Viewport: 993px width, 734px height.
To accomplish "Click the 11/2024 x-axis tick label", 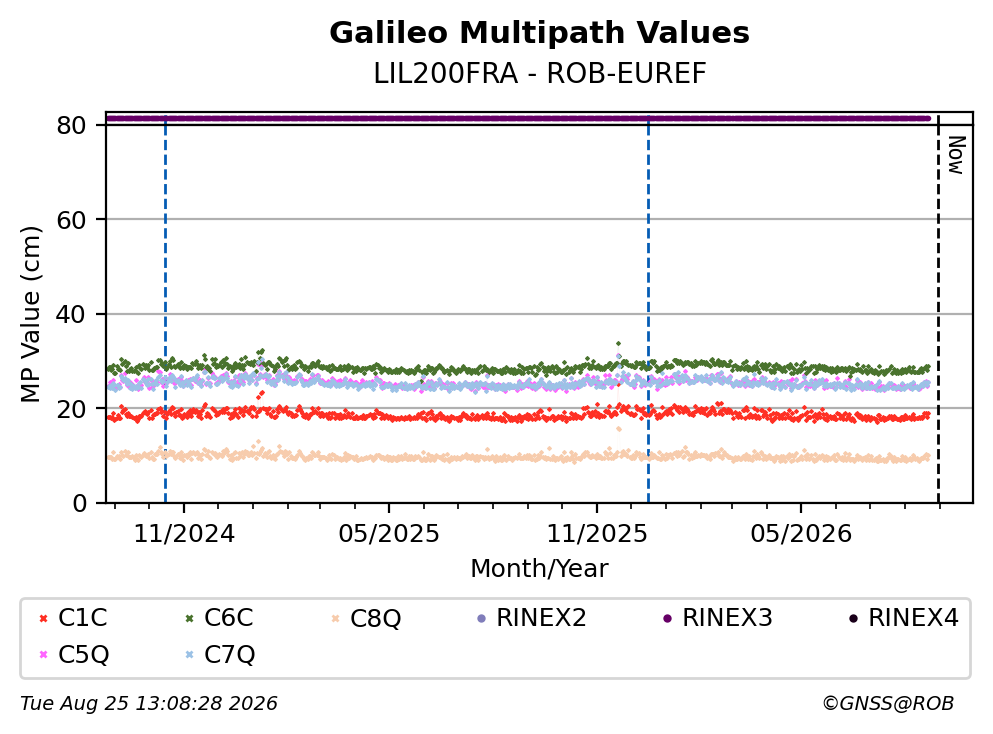I will (184, 534).
